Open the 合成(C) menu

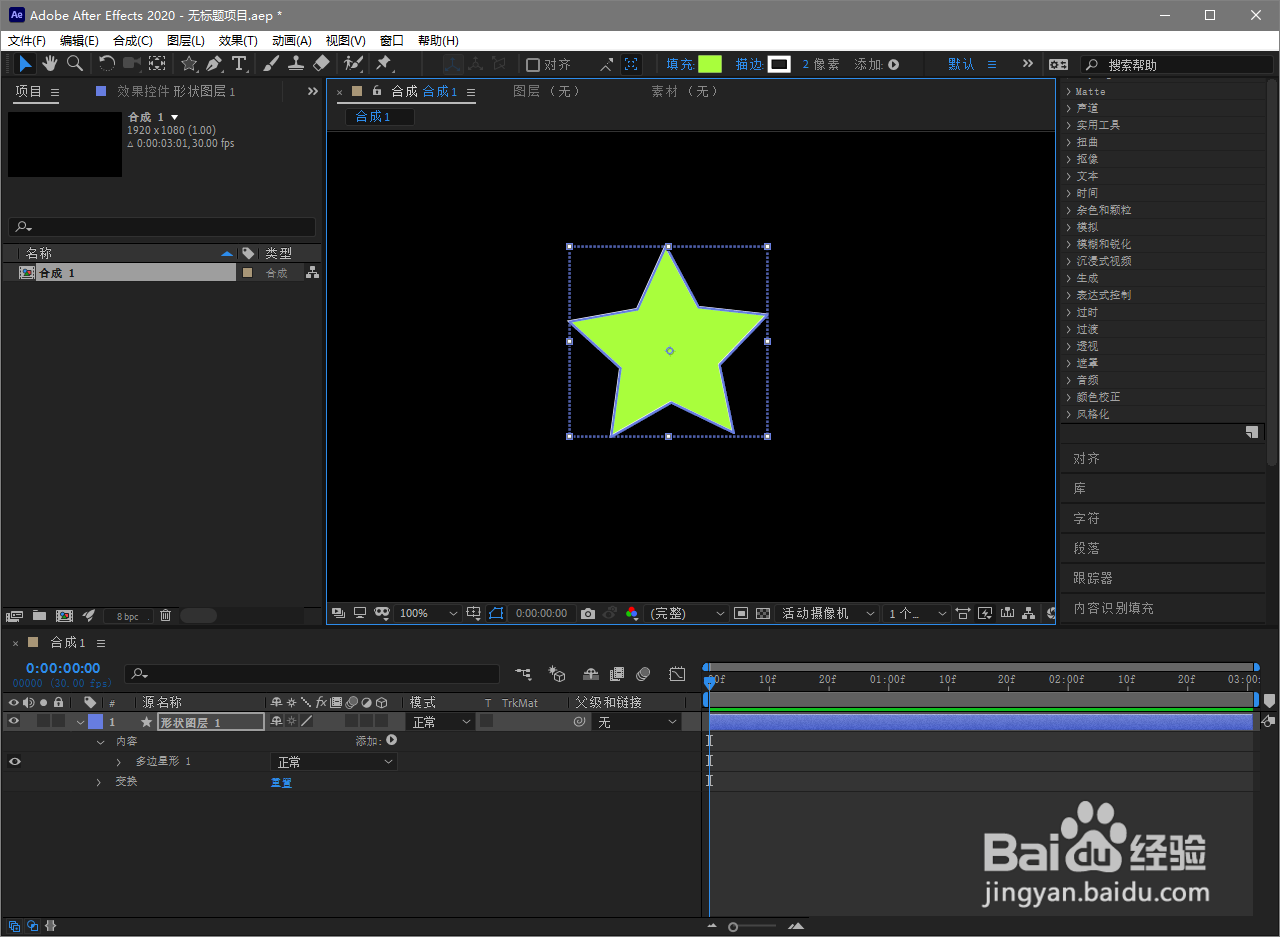[x=133, y=41]
